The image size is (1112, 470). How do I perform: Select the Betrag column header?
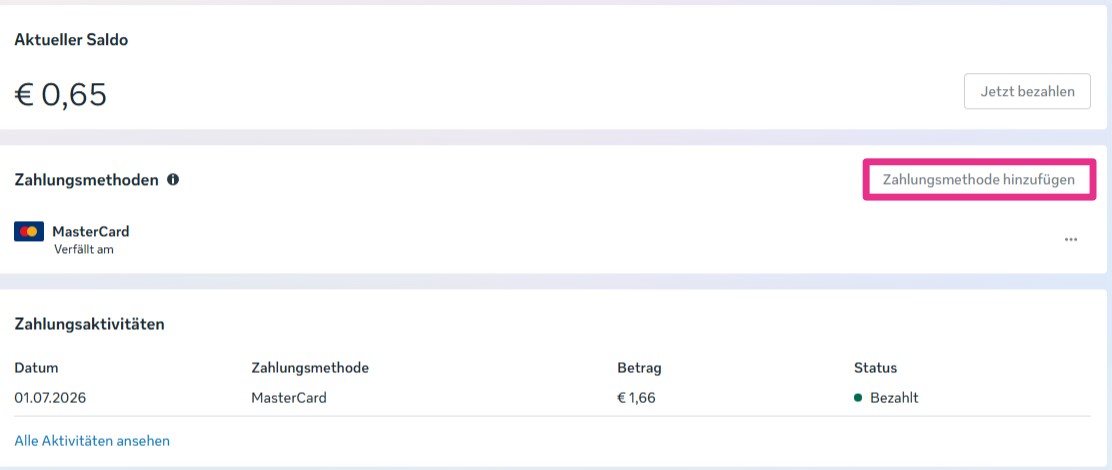639,368
